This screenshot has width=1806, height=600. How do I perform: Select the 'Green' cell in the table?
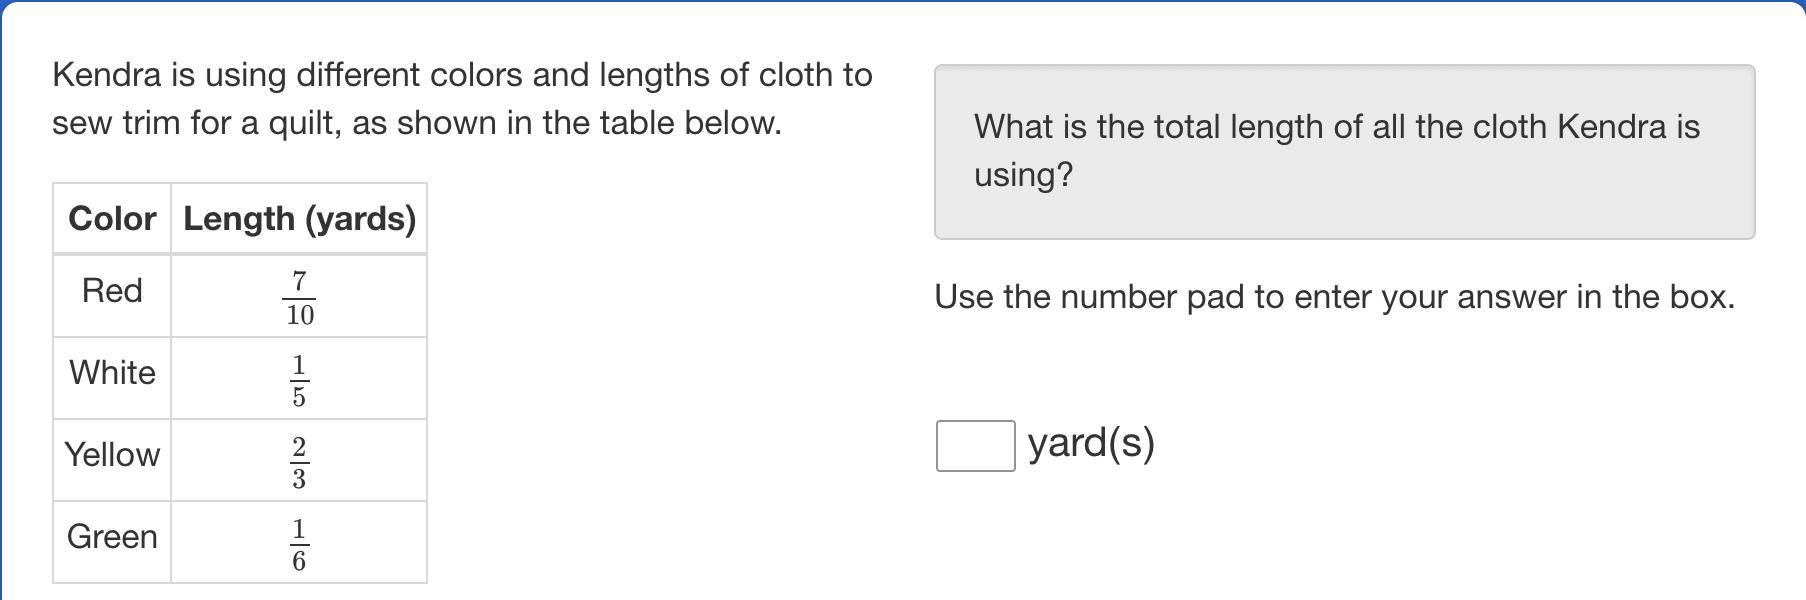pyautogui.click(x=112, y=537)
